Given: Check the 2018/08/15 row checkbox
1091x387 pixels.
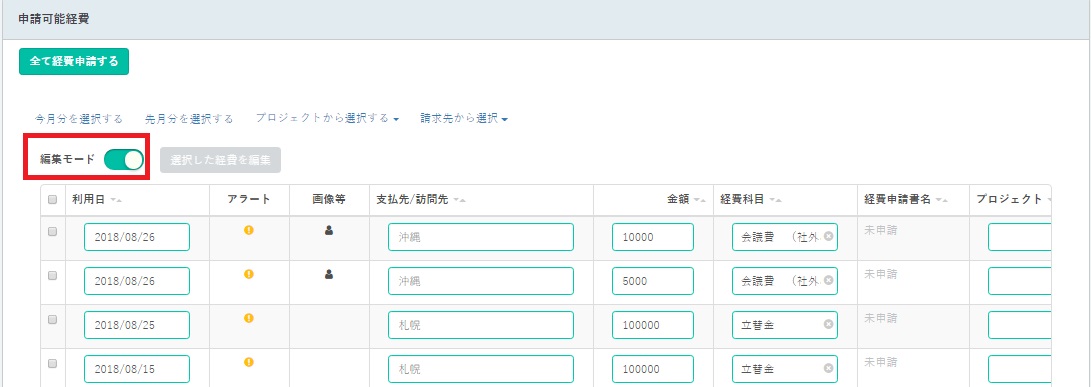Looking at the screenshot, I should (52, 363).
